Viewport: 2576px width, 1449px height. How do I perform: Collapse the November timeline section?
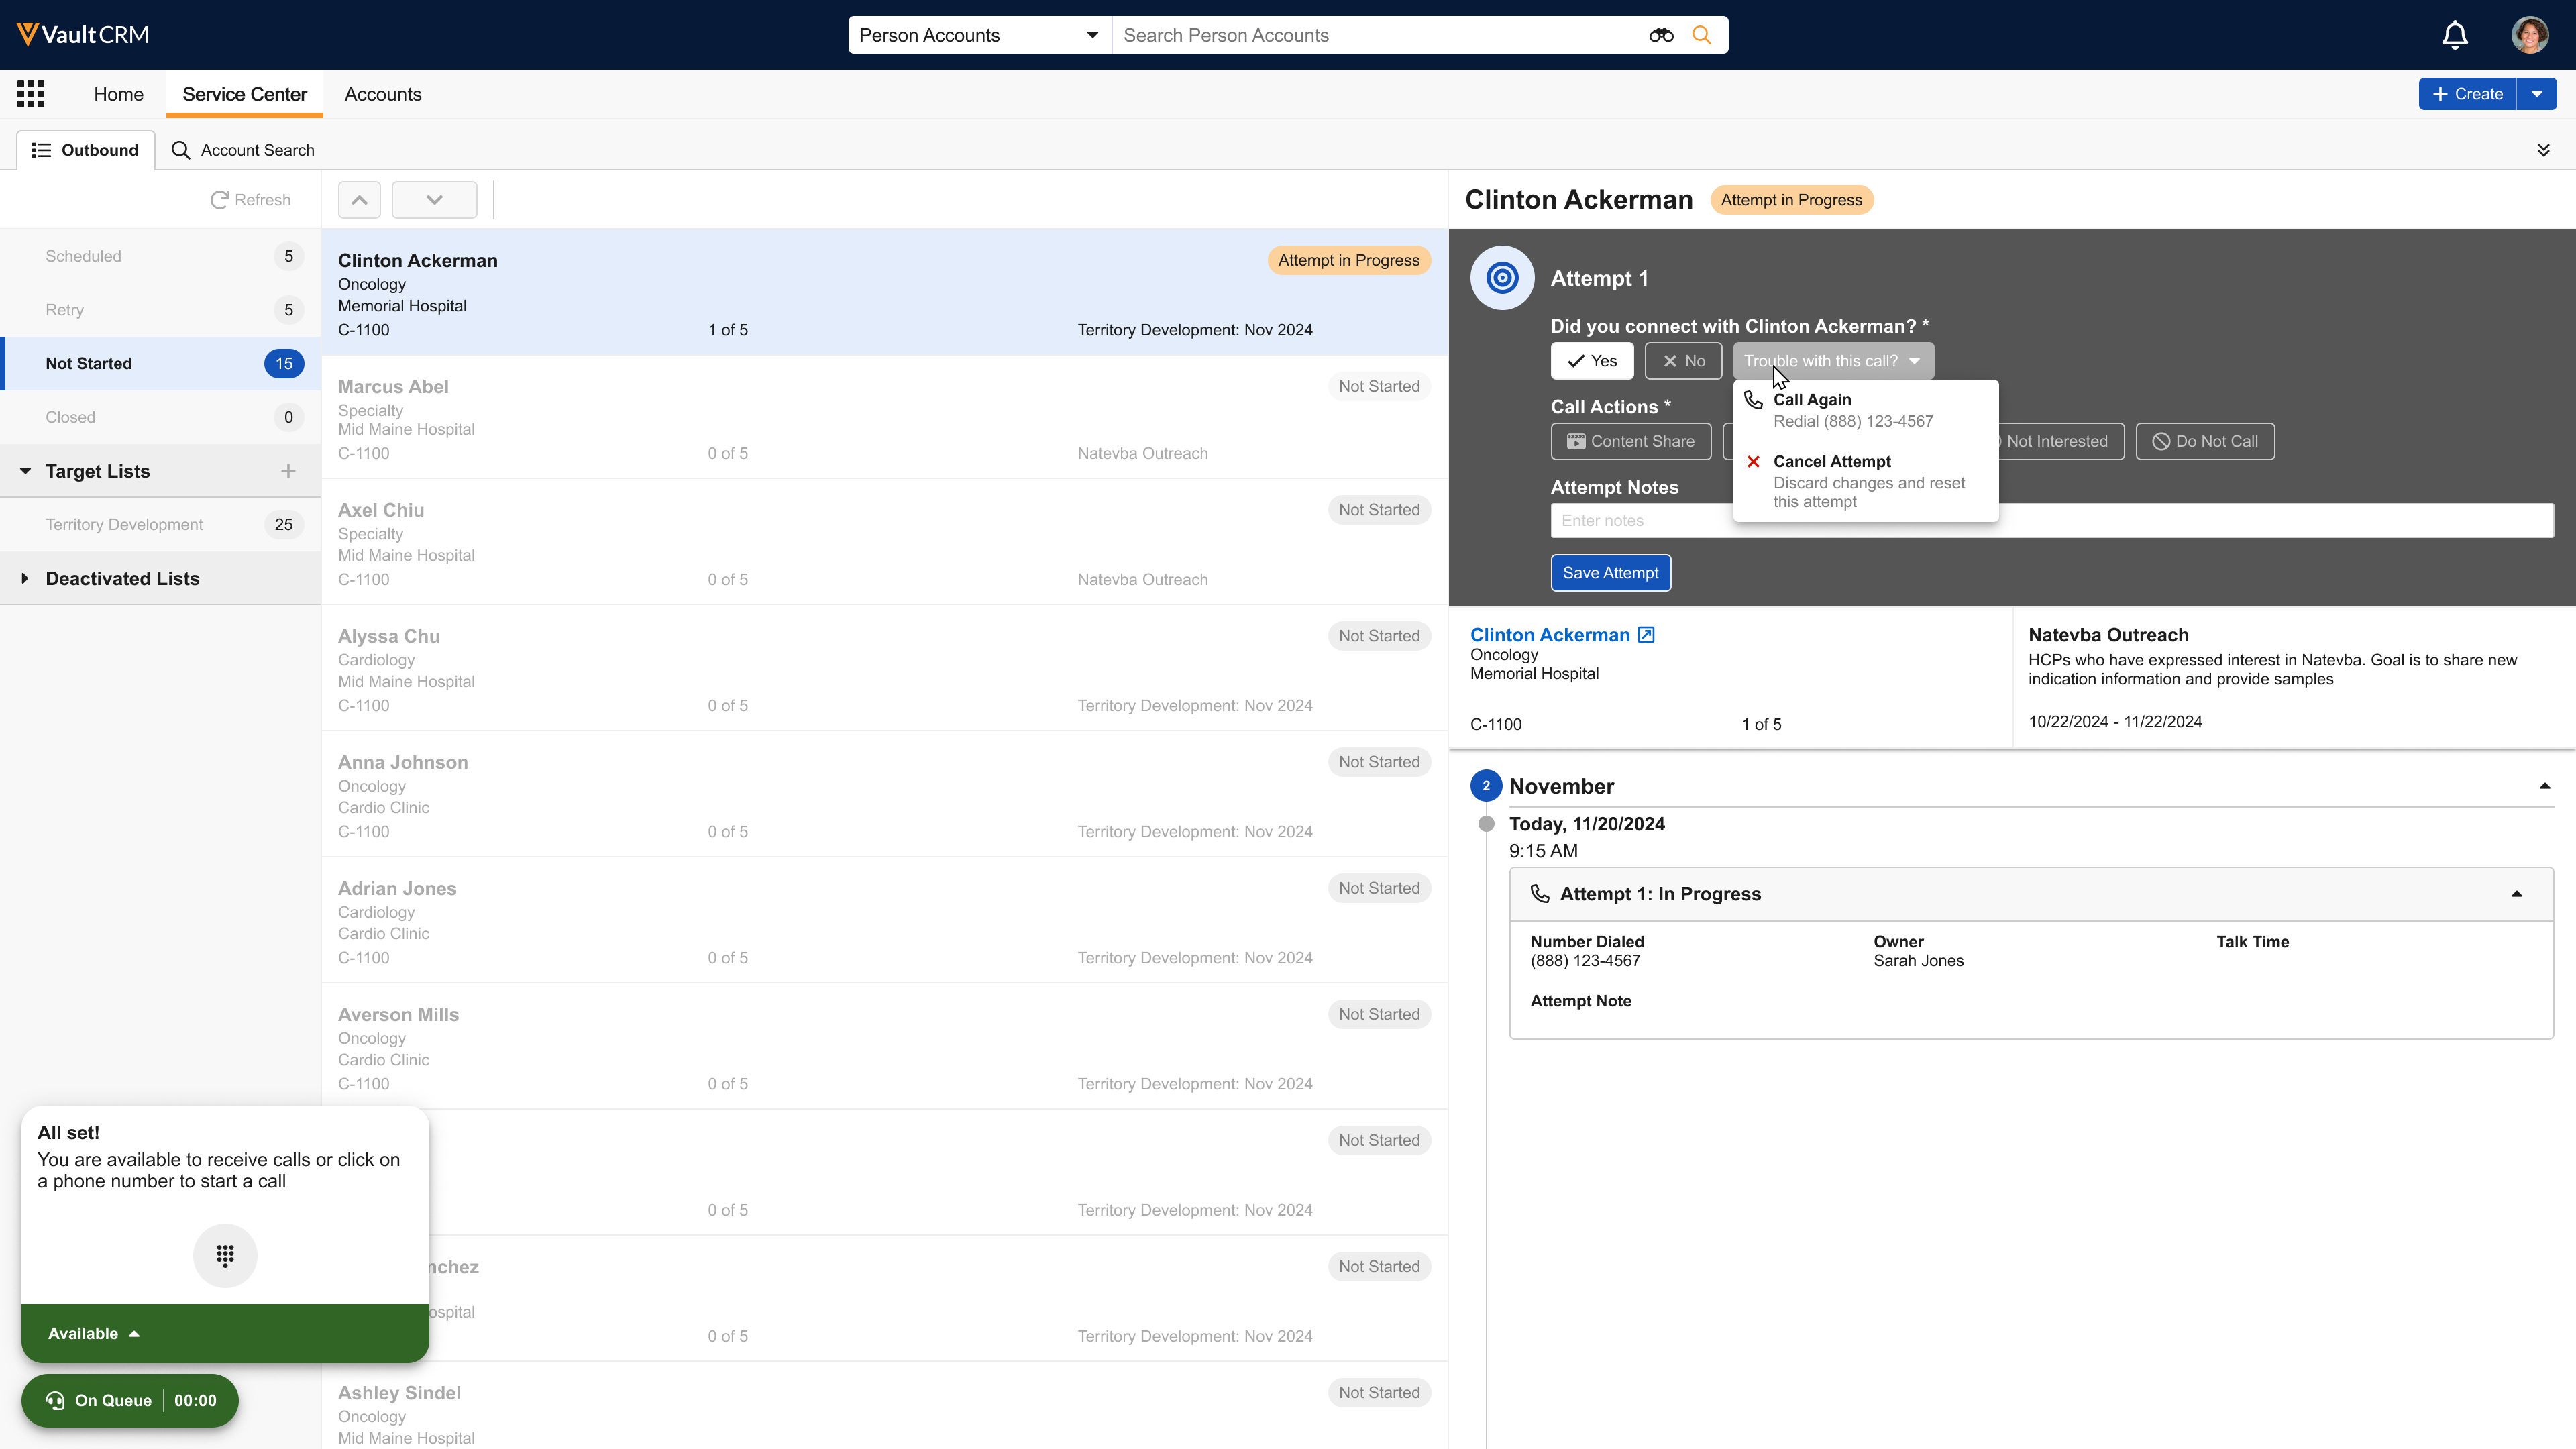tap(2544, 786)
